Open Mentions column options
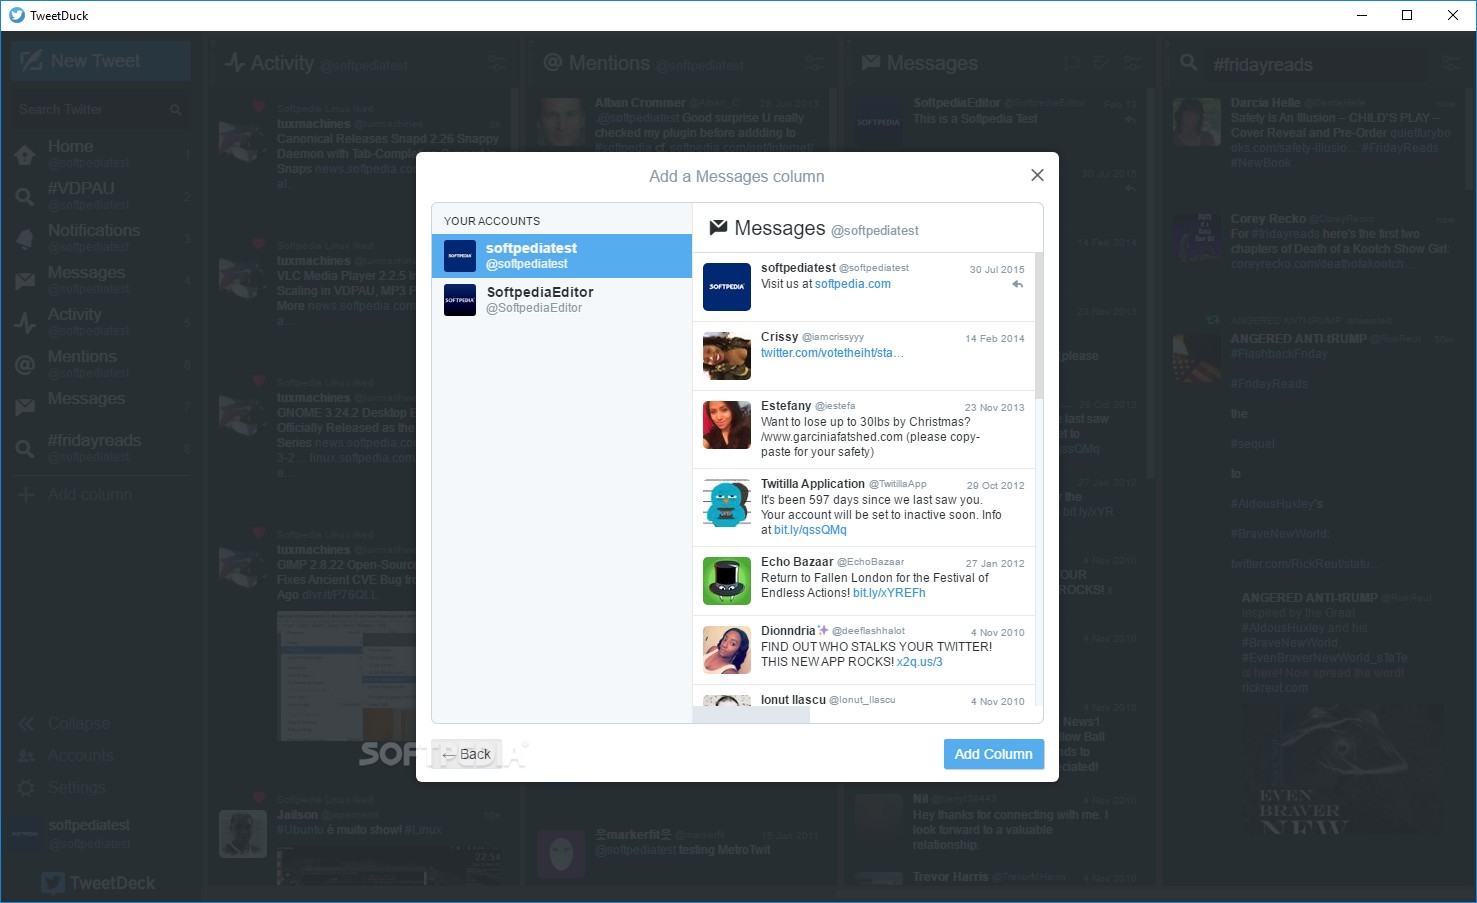1477x903 pixels. [815, 63]
